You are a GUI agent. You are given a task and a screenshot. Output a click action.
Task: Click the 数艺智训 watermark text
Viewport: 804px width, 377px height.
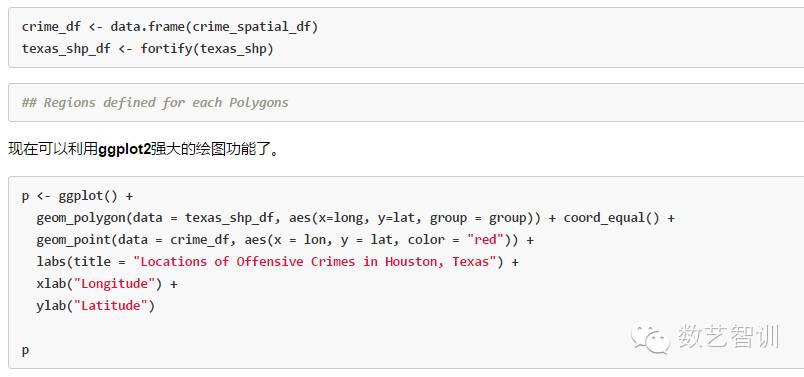pos(728,337)
